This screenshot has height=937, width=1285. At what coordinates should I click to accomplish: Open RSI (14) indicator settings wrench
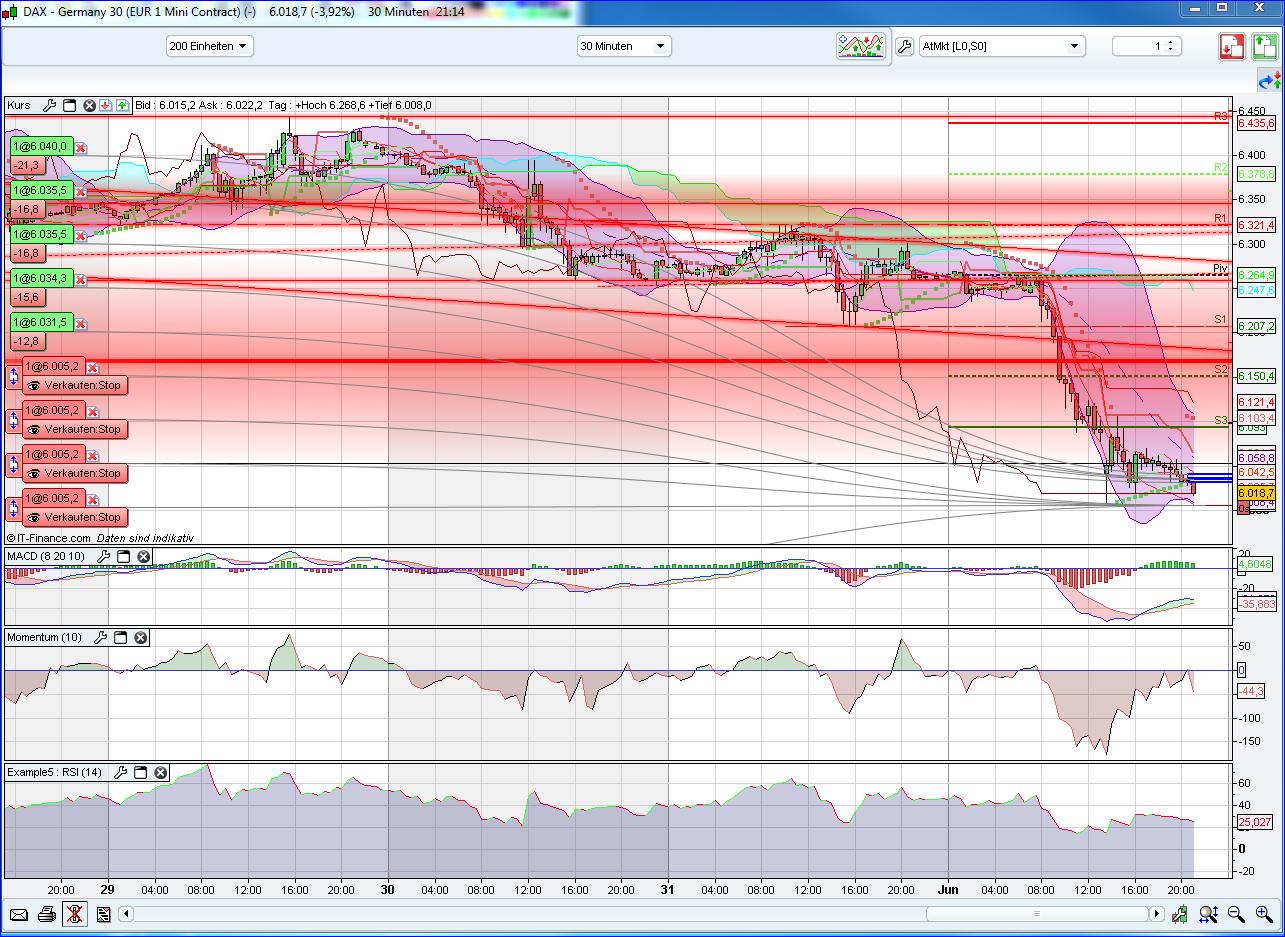pos(120,772)
